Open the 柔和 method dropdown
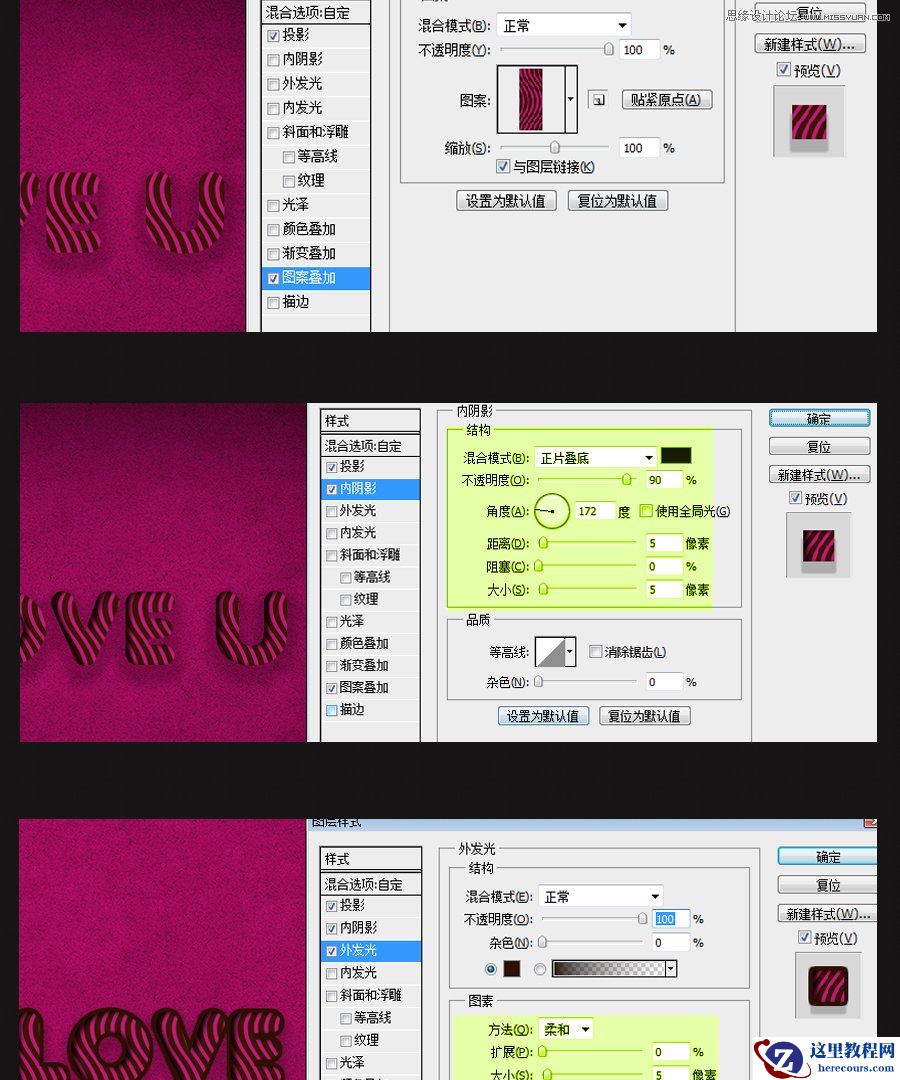Image resolution: width=900 pixels, height=1080 pixels. [565, 1029]
